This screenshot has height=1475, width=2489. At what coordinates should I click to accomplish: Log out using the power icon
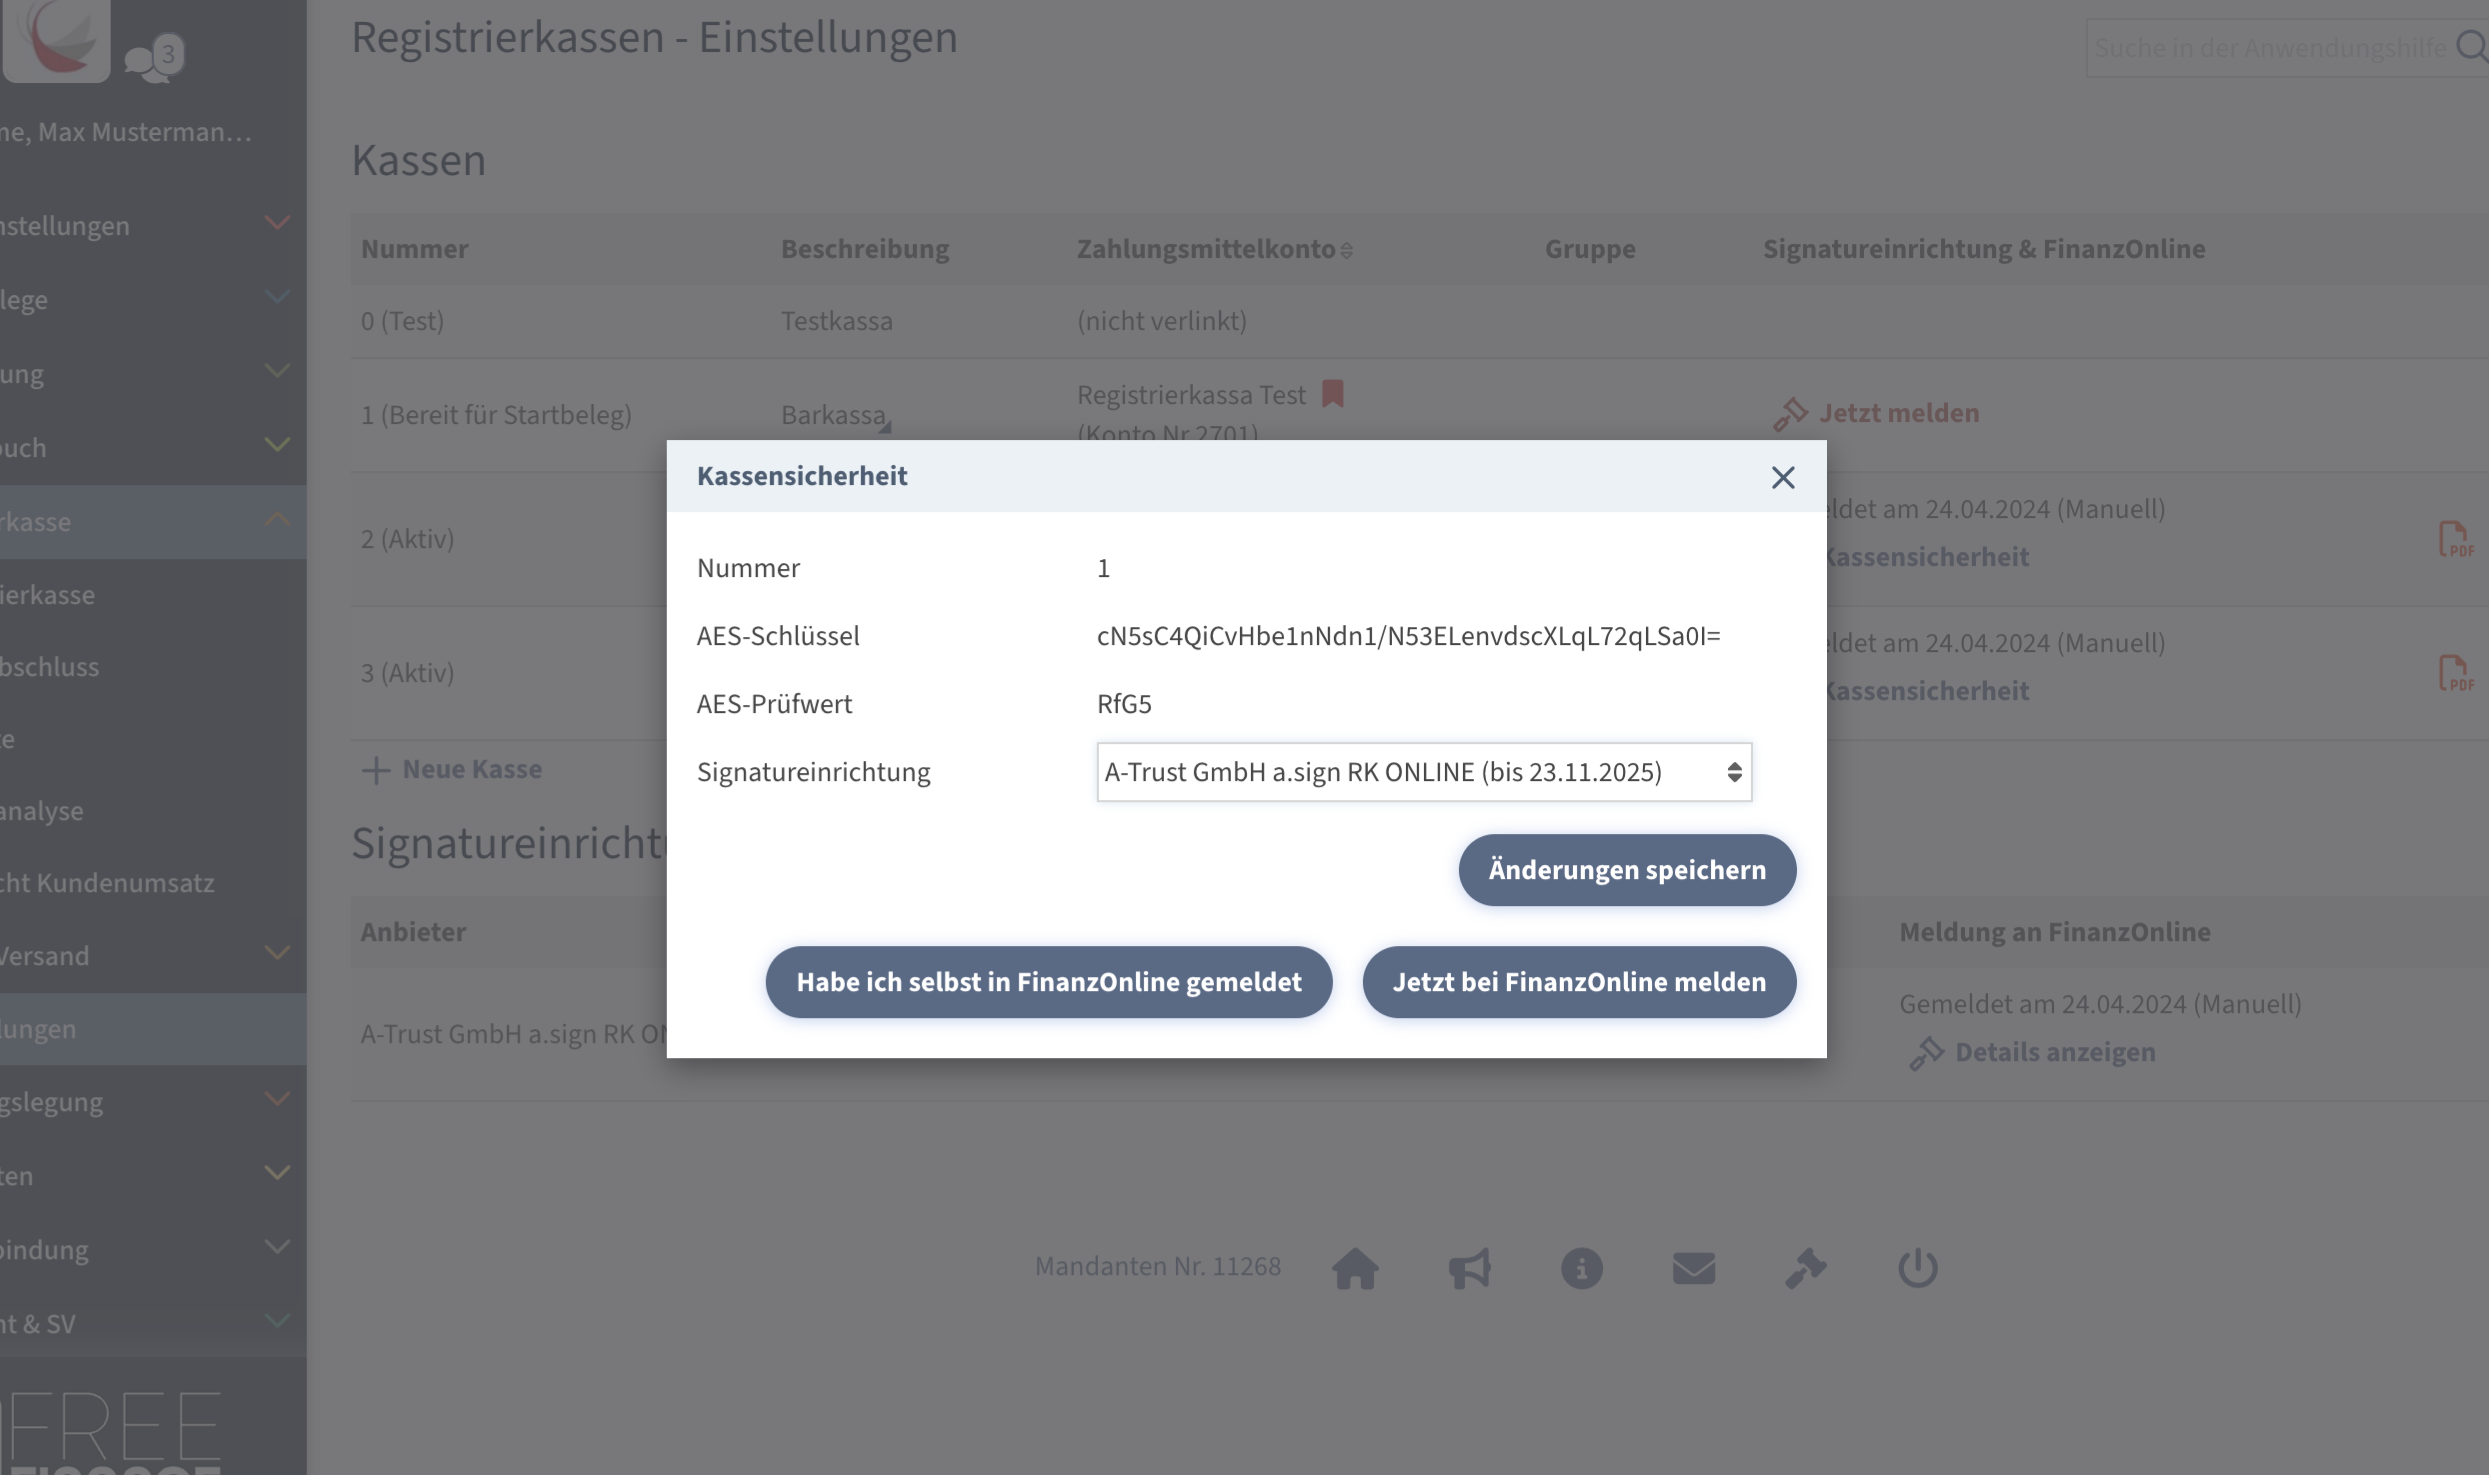point(1918,1268)
